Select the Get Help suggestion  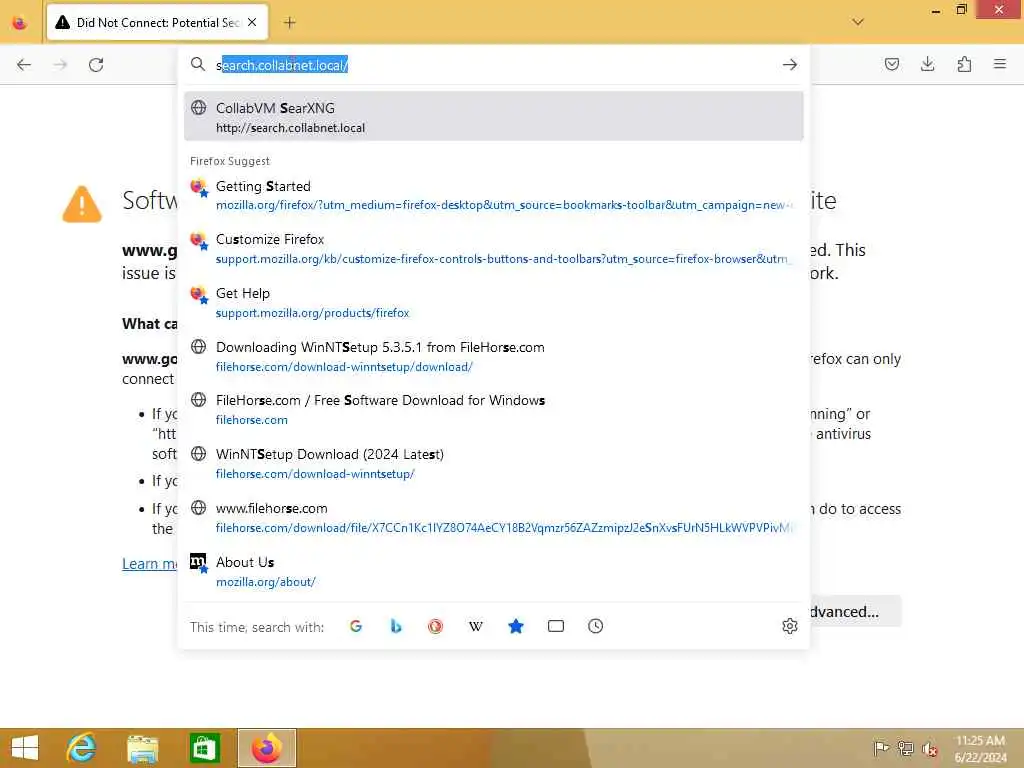494,302
